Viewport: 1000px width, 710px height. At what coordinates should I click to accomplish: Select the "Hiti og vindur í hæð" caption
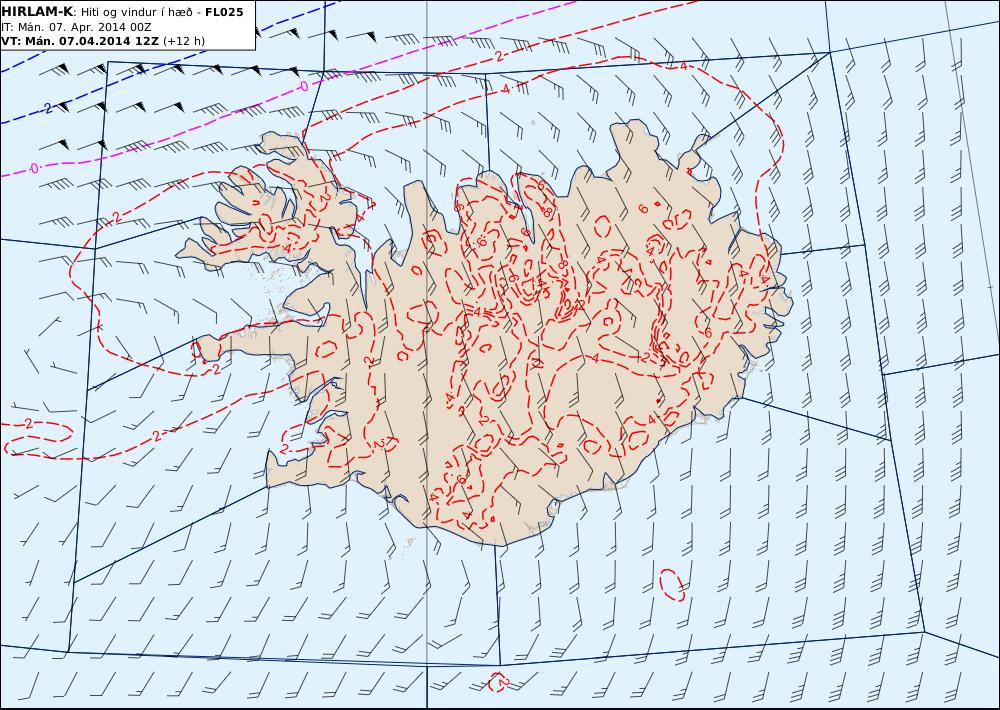tap(136, 12)
